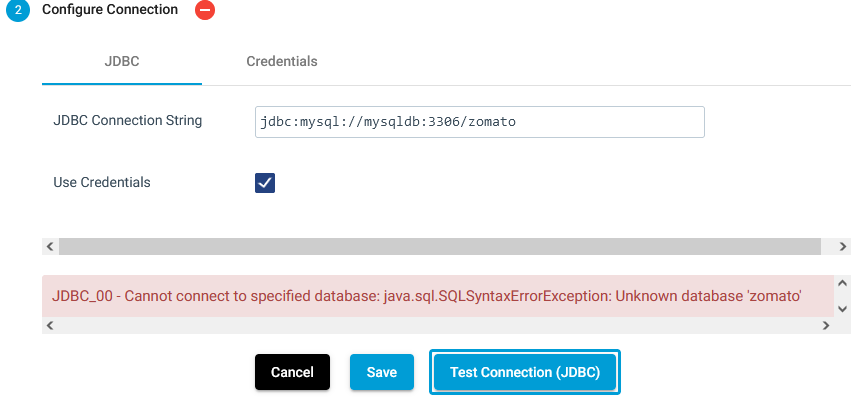This screenshot has height=410, width=863.
Task: Click the error message's scroll up arrow
Action: 842,283
